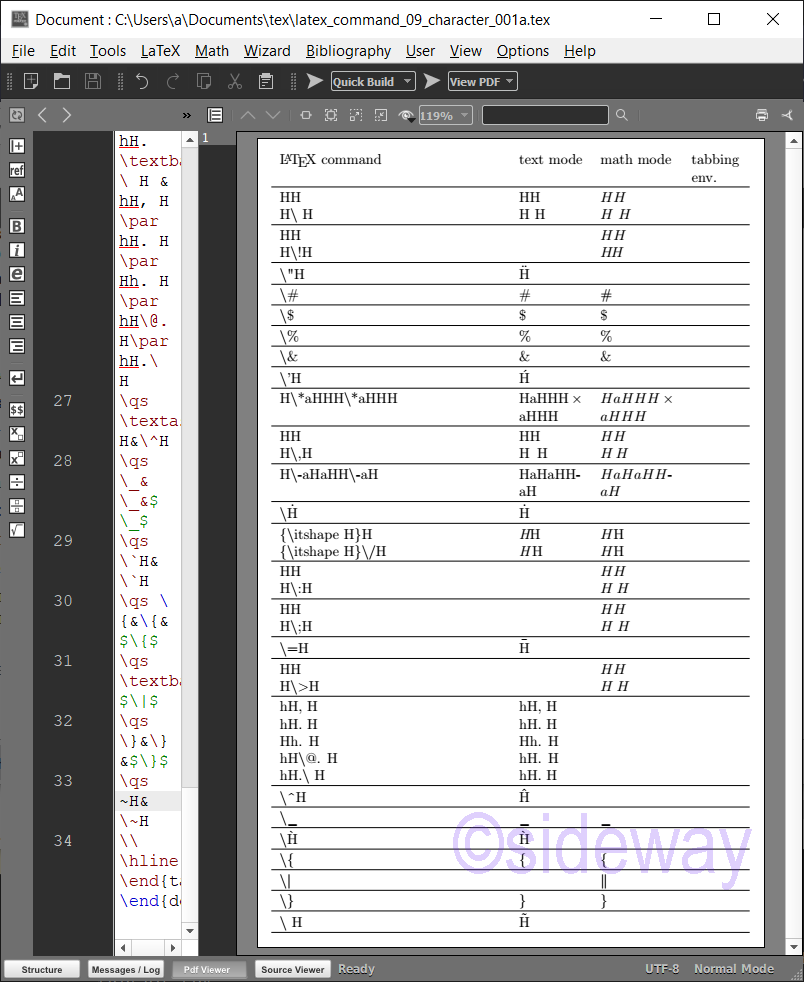Toggle the Structure panel button
The height and width of the screenshot is (982, 804).
pyautogui.click(x=41, y=969)
